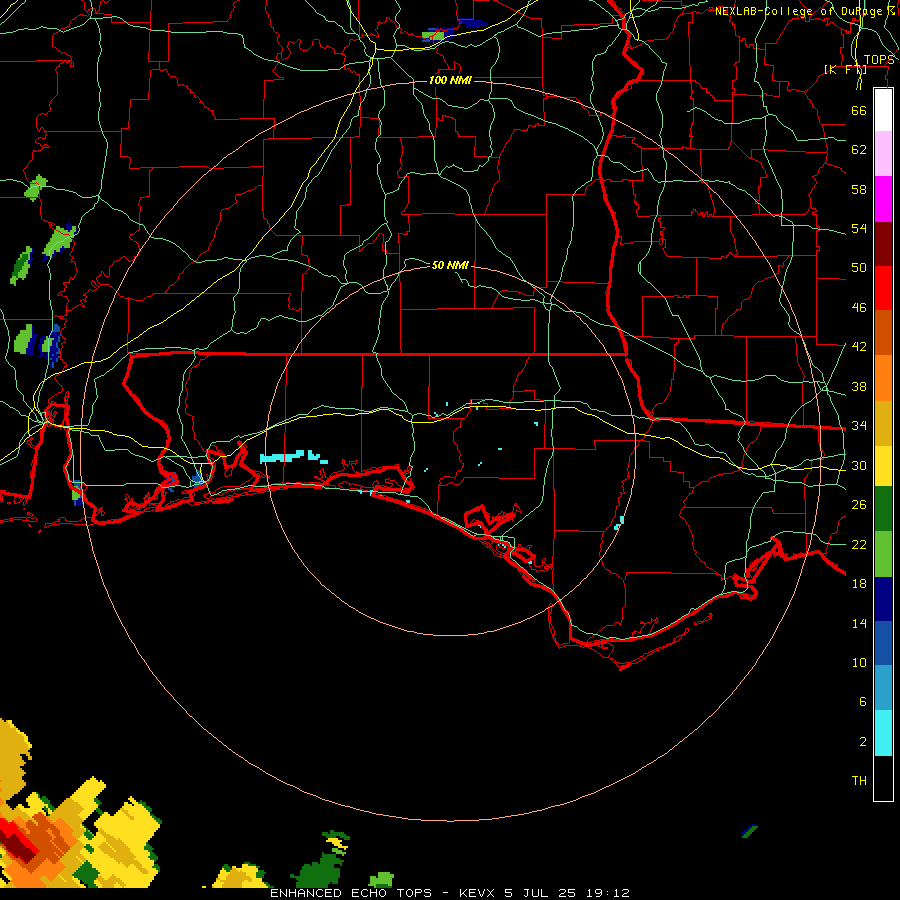Click the 14 legend value label
The height and width of the screenshot is (900, 900).
point(859,624)
